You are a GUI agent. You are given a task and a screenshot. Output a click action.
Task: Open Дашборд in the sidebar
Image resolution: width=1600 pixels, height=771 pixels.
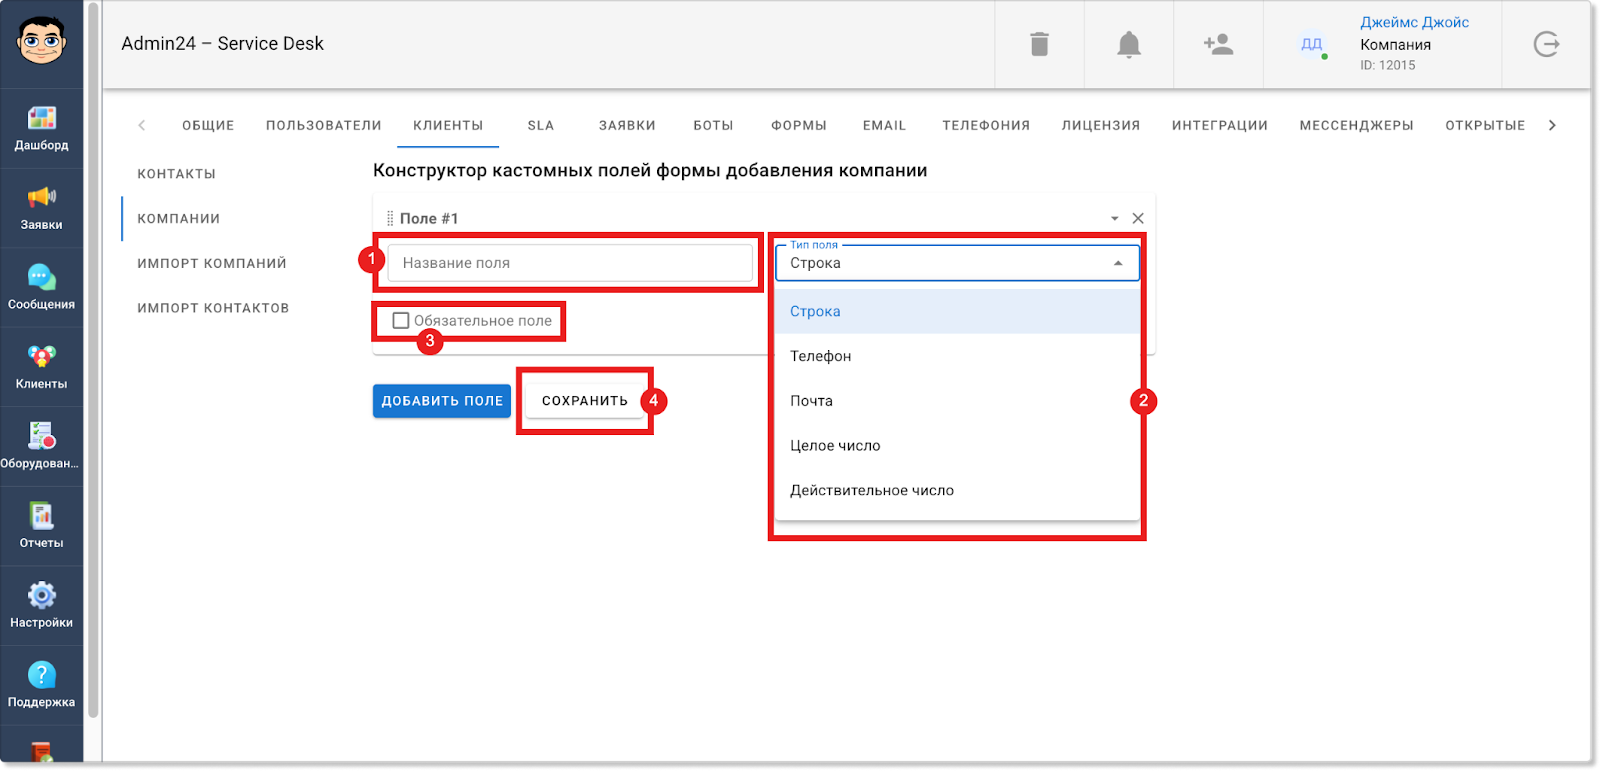click(41, 128)
